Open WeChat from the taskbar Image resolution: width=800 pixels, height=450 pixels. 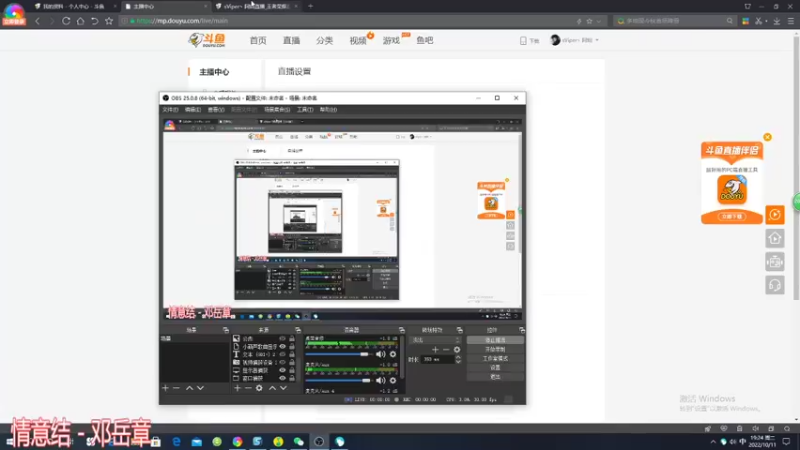click(x=298, y=442)
